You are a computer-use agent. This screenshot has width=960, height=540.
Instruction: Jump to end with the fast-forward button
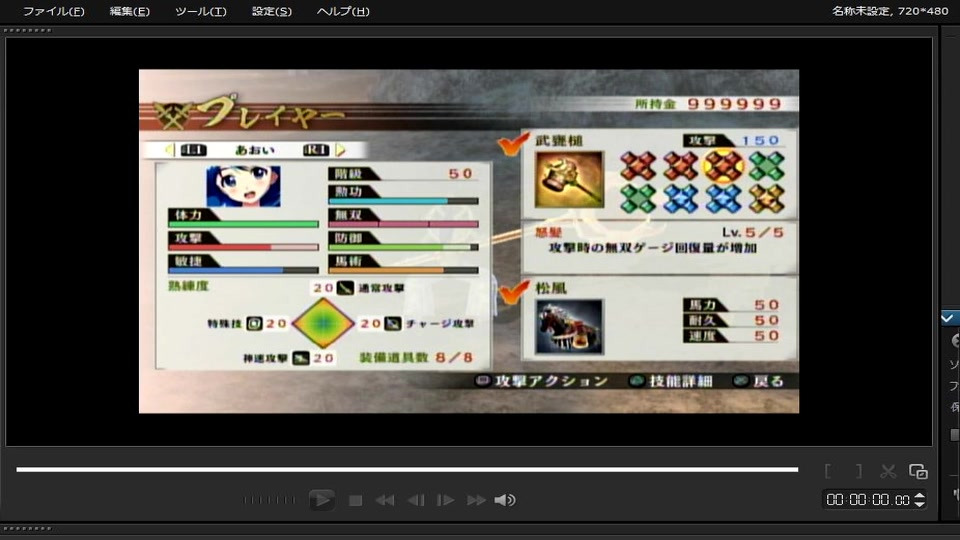tap(476, 500)
